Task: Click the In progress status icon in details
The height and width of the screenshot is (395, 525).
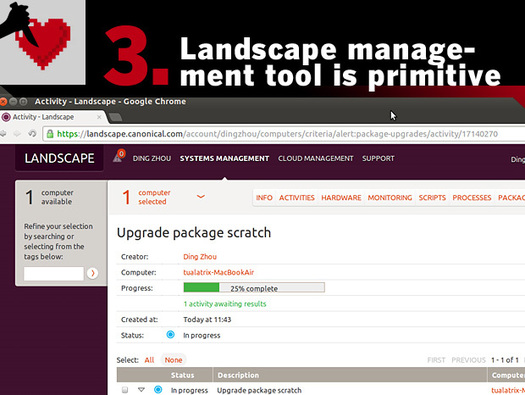Action: click(x=170, y=334)
